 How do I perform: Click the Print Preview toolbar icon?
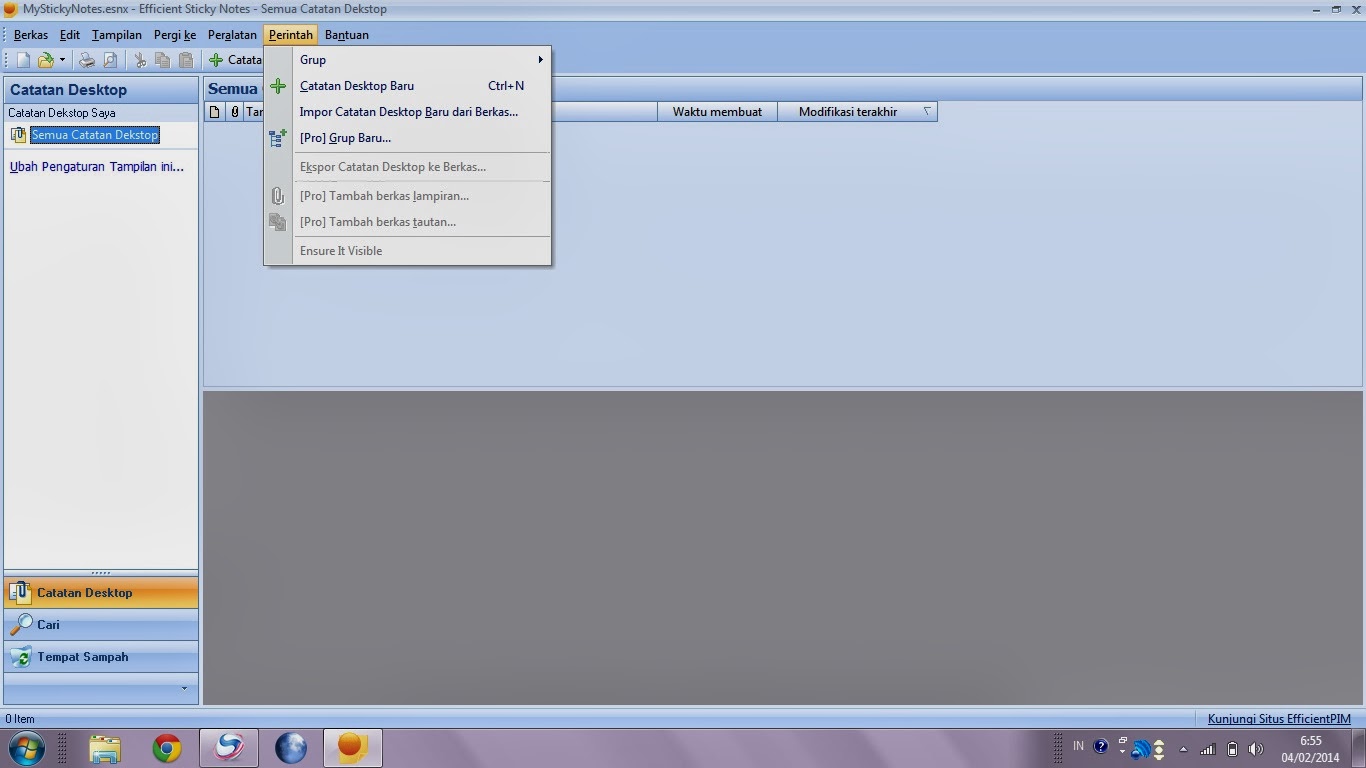[110, 60]
